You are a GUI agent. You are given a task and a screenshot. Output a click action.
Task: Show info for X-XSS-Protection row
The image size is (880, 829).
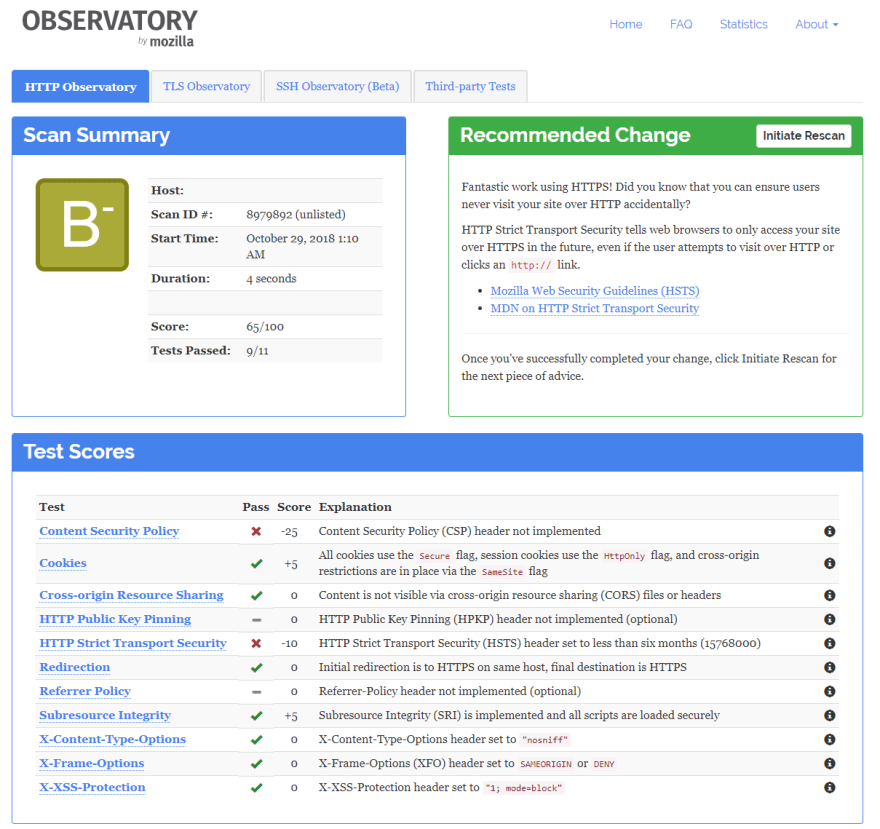(x=829, y=787)
